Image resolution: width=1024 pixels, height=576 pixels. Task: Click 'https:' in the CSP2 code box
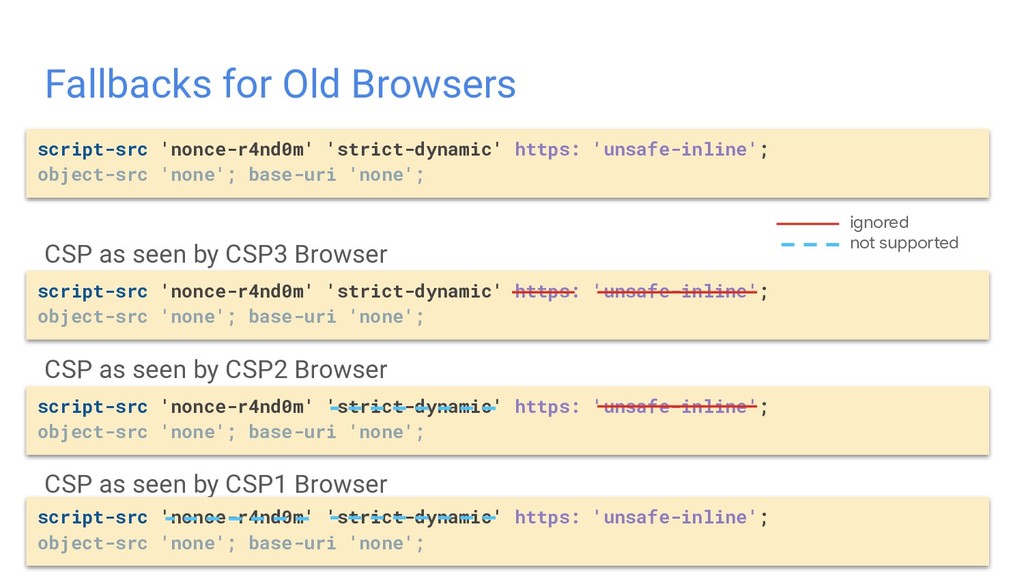(x=547, y=408)
